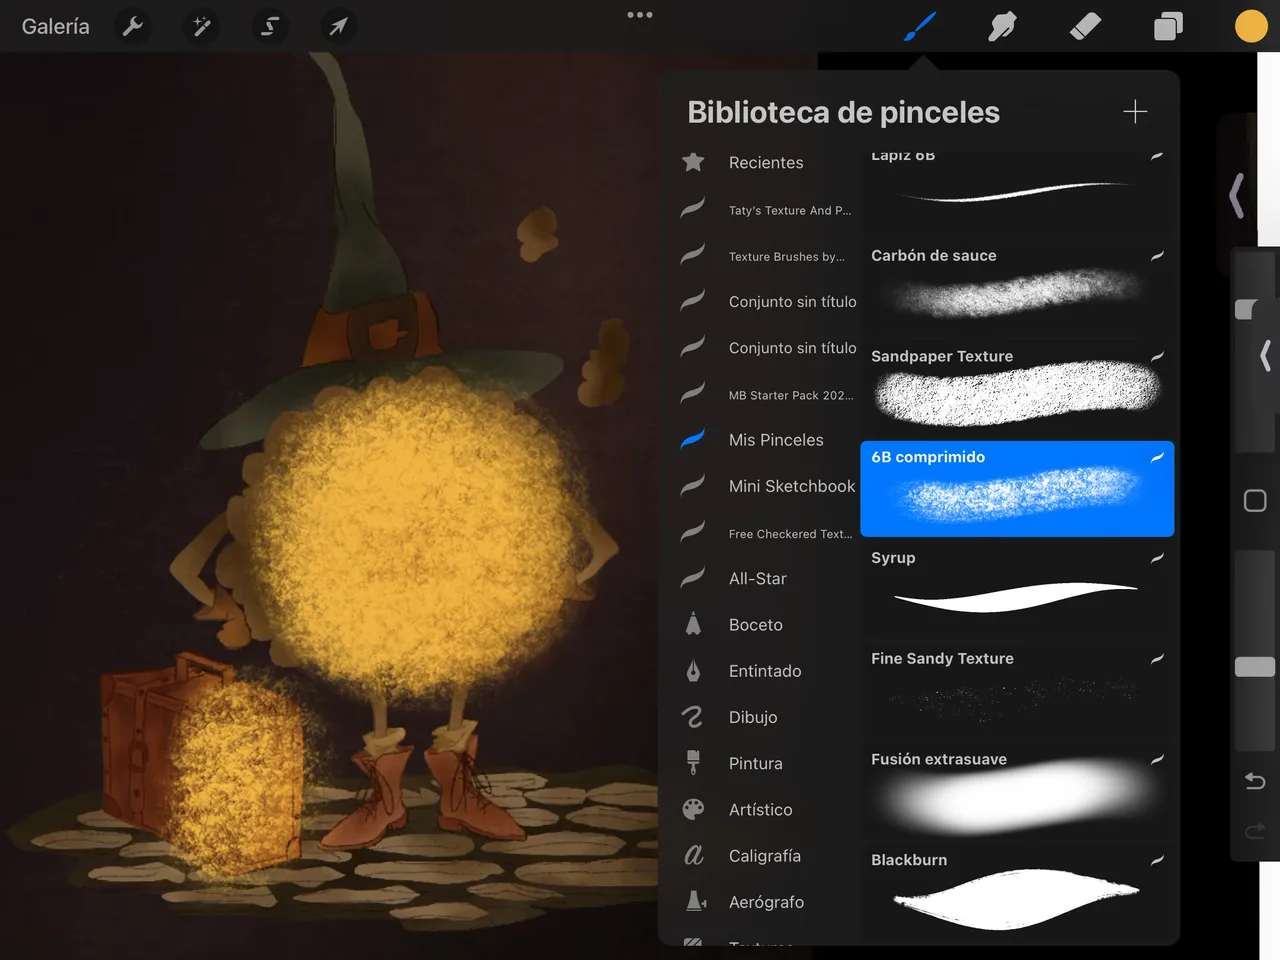This screenshot has height=960, width=1280.
Task: Click the Boceto category label
Action: pyautogui.click(x=756, y=625)
